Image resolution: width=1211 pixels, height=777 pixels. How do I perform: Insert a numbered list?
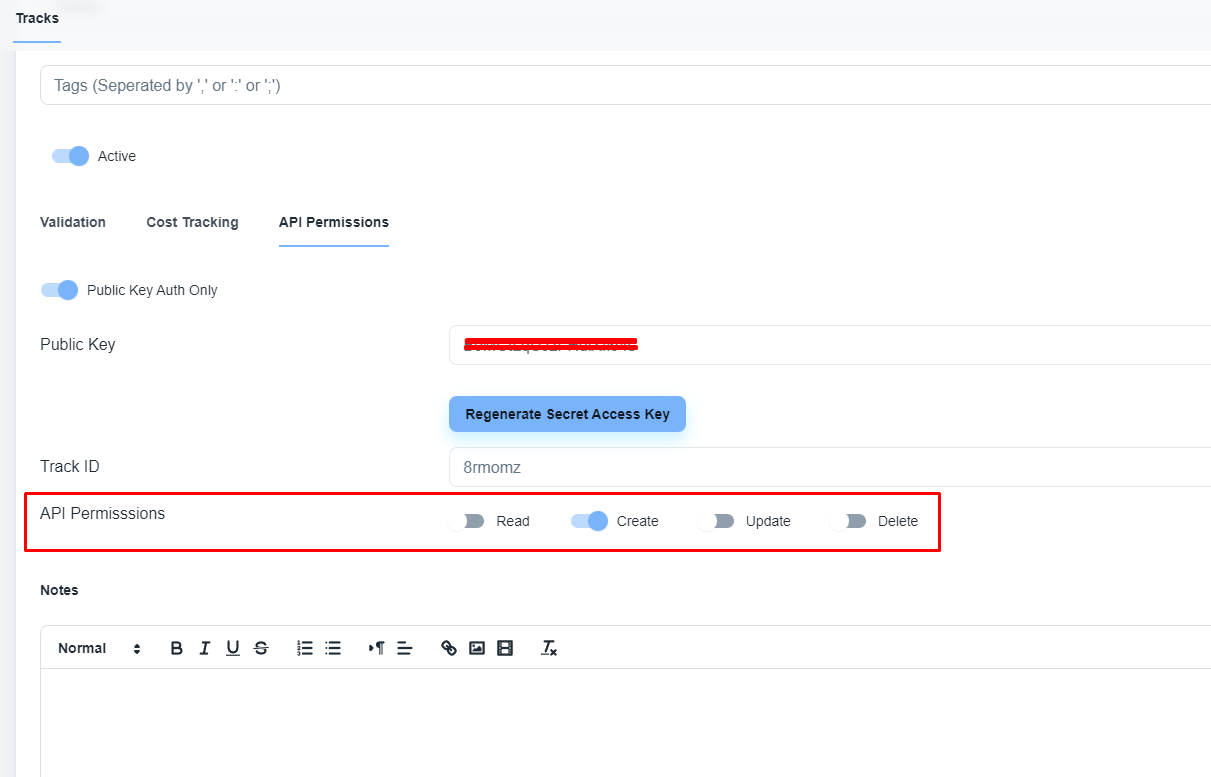(305, 648)
